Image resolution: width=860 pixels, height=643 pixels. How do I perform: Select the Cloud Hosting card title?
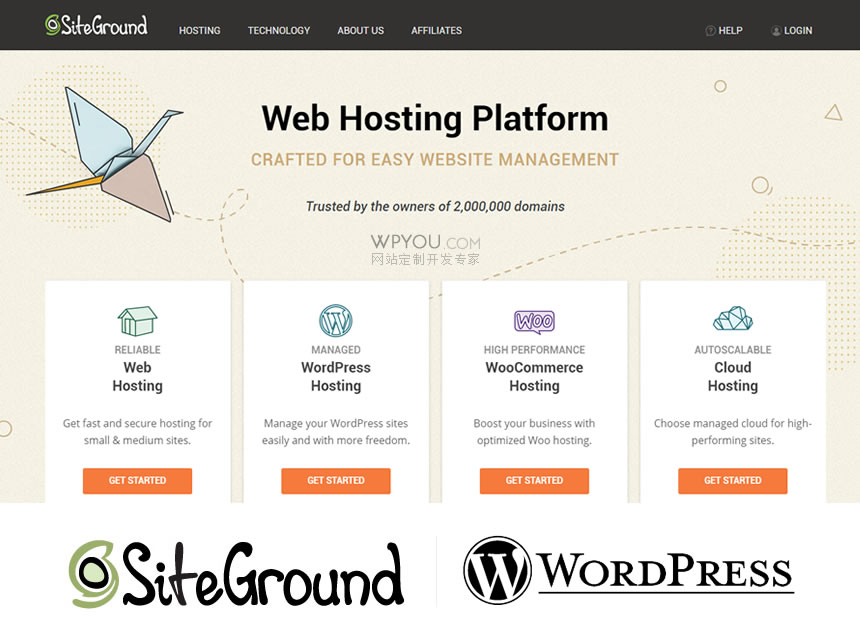tap(733, 376)
